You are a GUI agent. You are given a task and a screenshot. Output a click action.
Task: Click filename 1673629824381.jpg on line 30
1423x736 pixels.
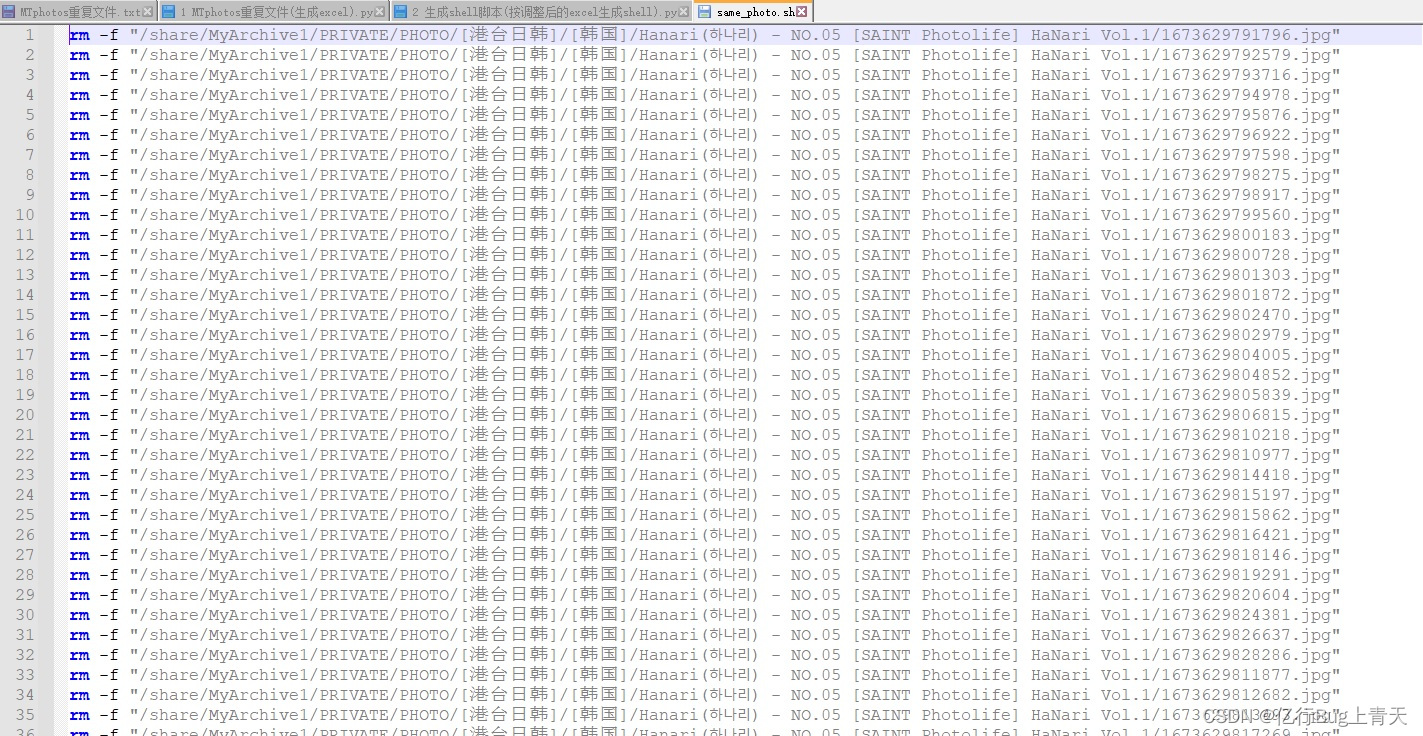click(1246, 615)
